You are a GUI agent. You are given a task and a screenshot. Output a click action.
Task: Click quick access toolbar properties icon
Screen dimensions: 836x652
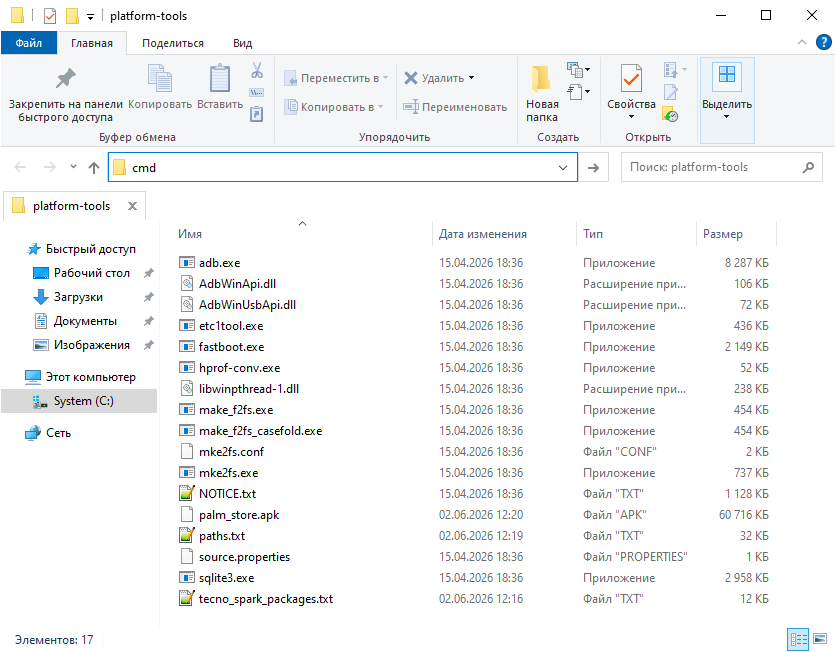tap(50, 16)
